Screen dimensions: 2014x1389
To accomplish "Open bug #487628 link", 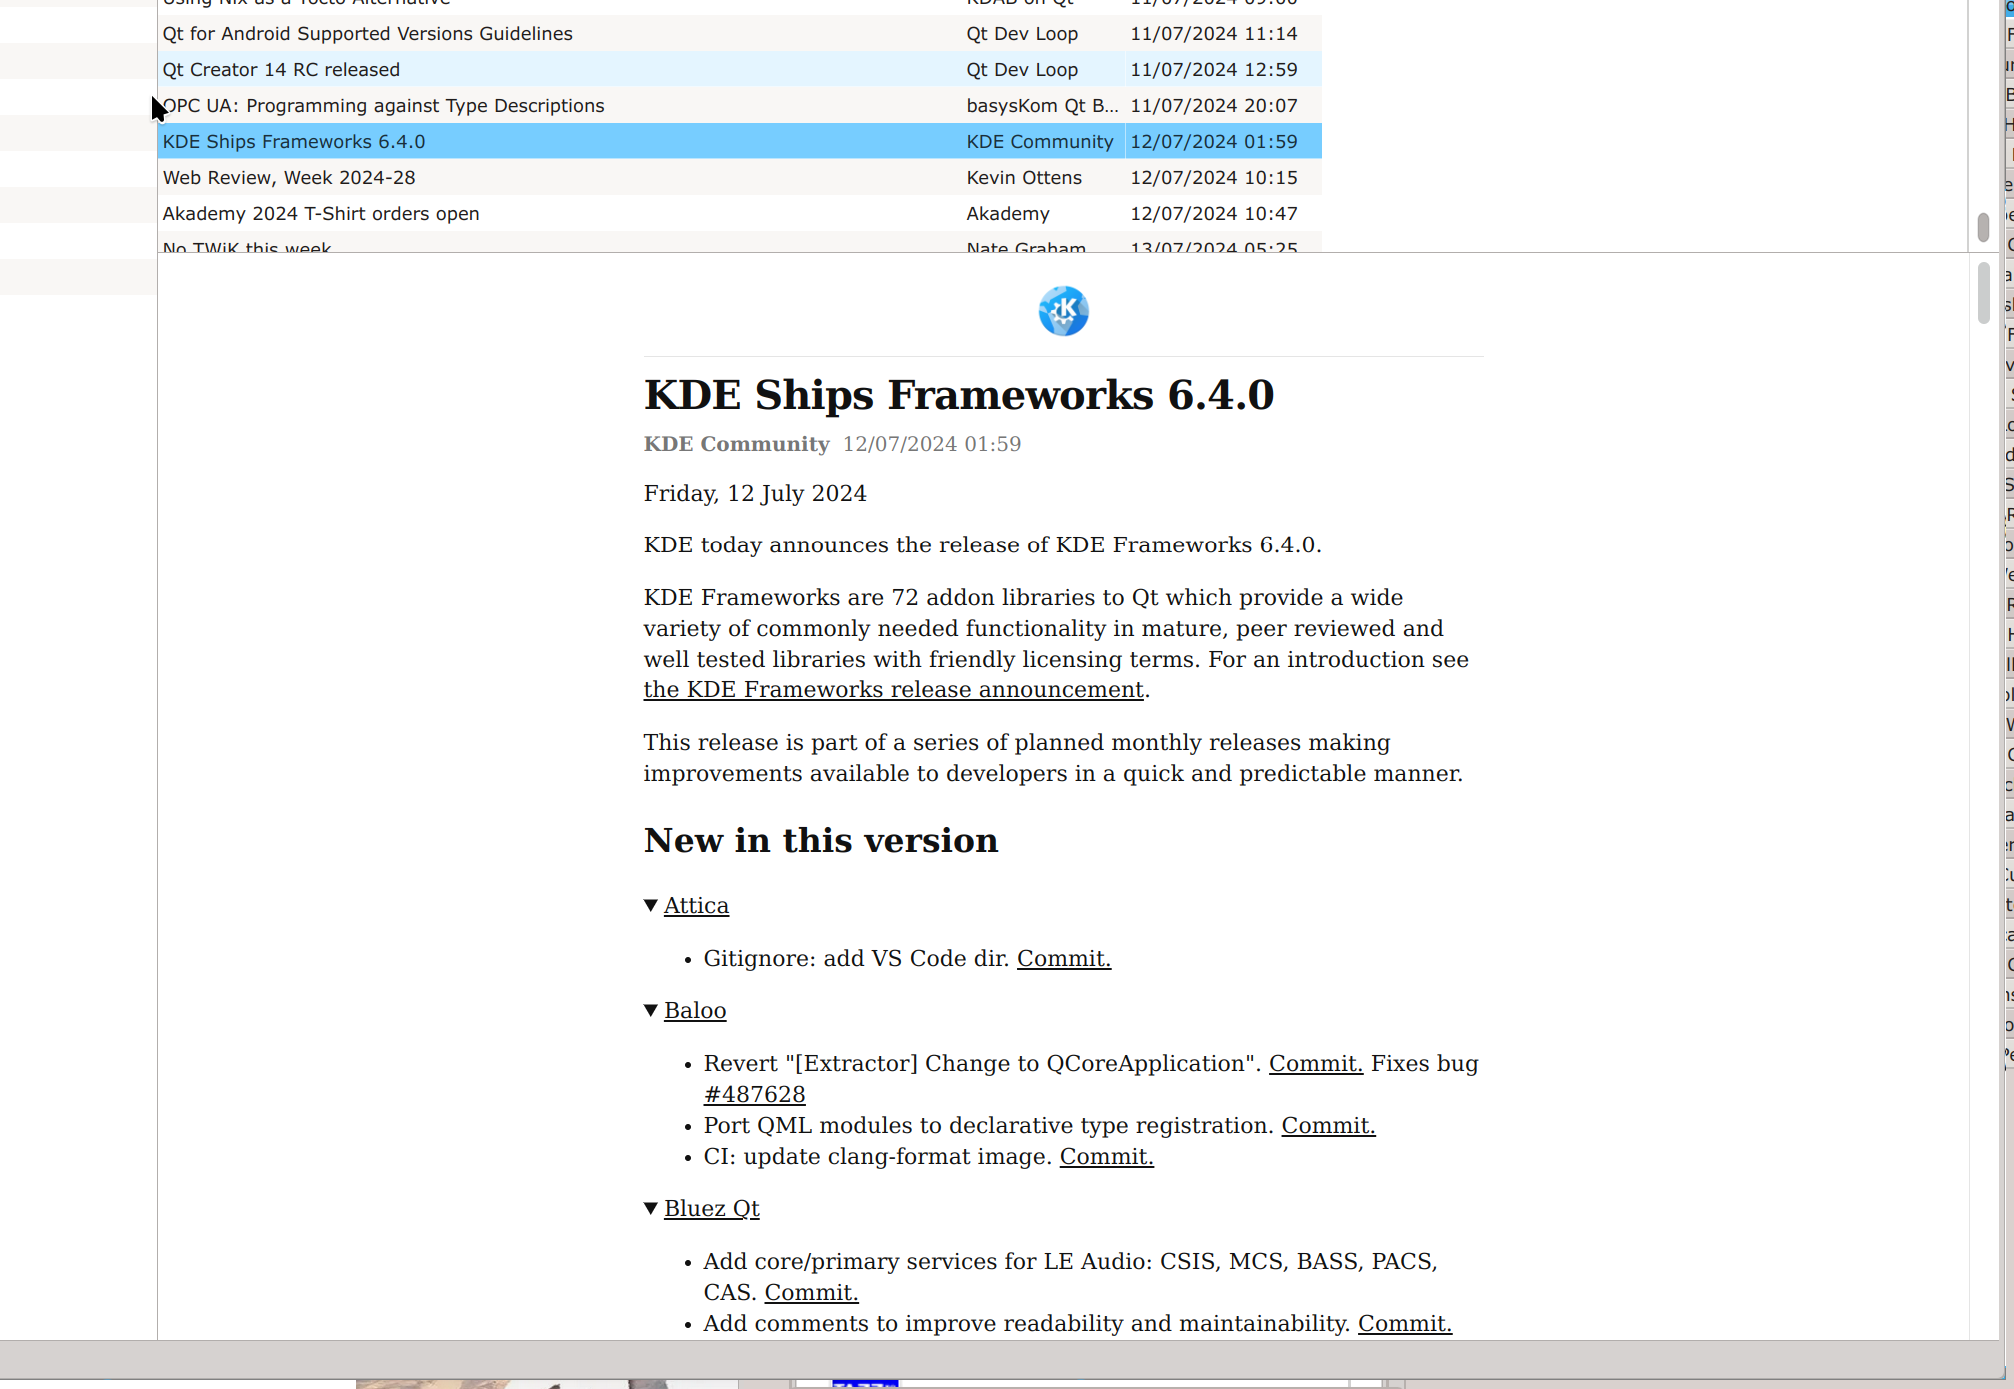I will pyautogui.click(x=755, y=1095).
